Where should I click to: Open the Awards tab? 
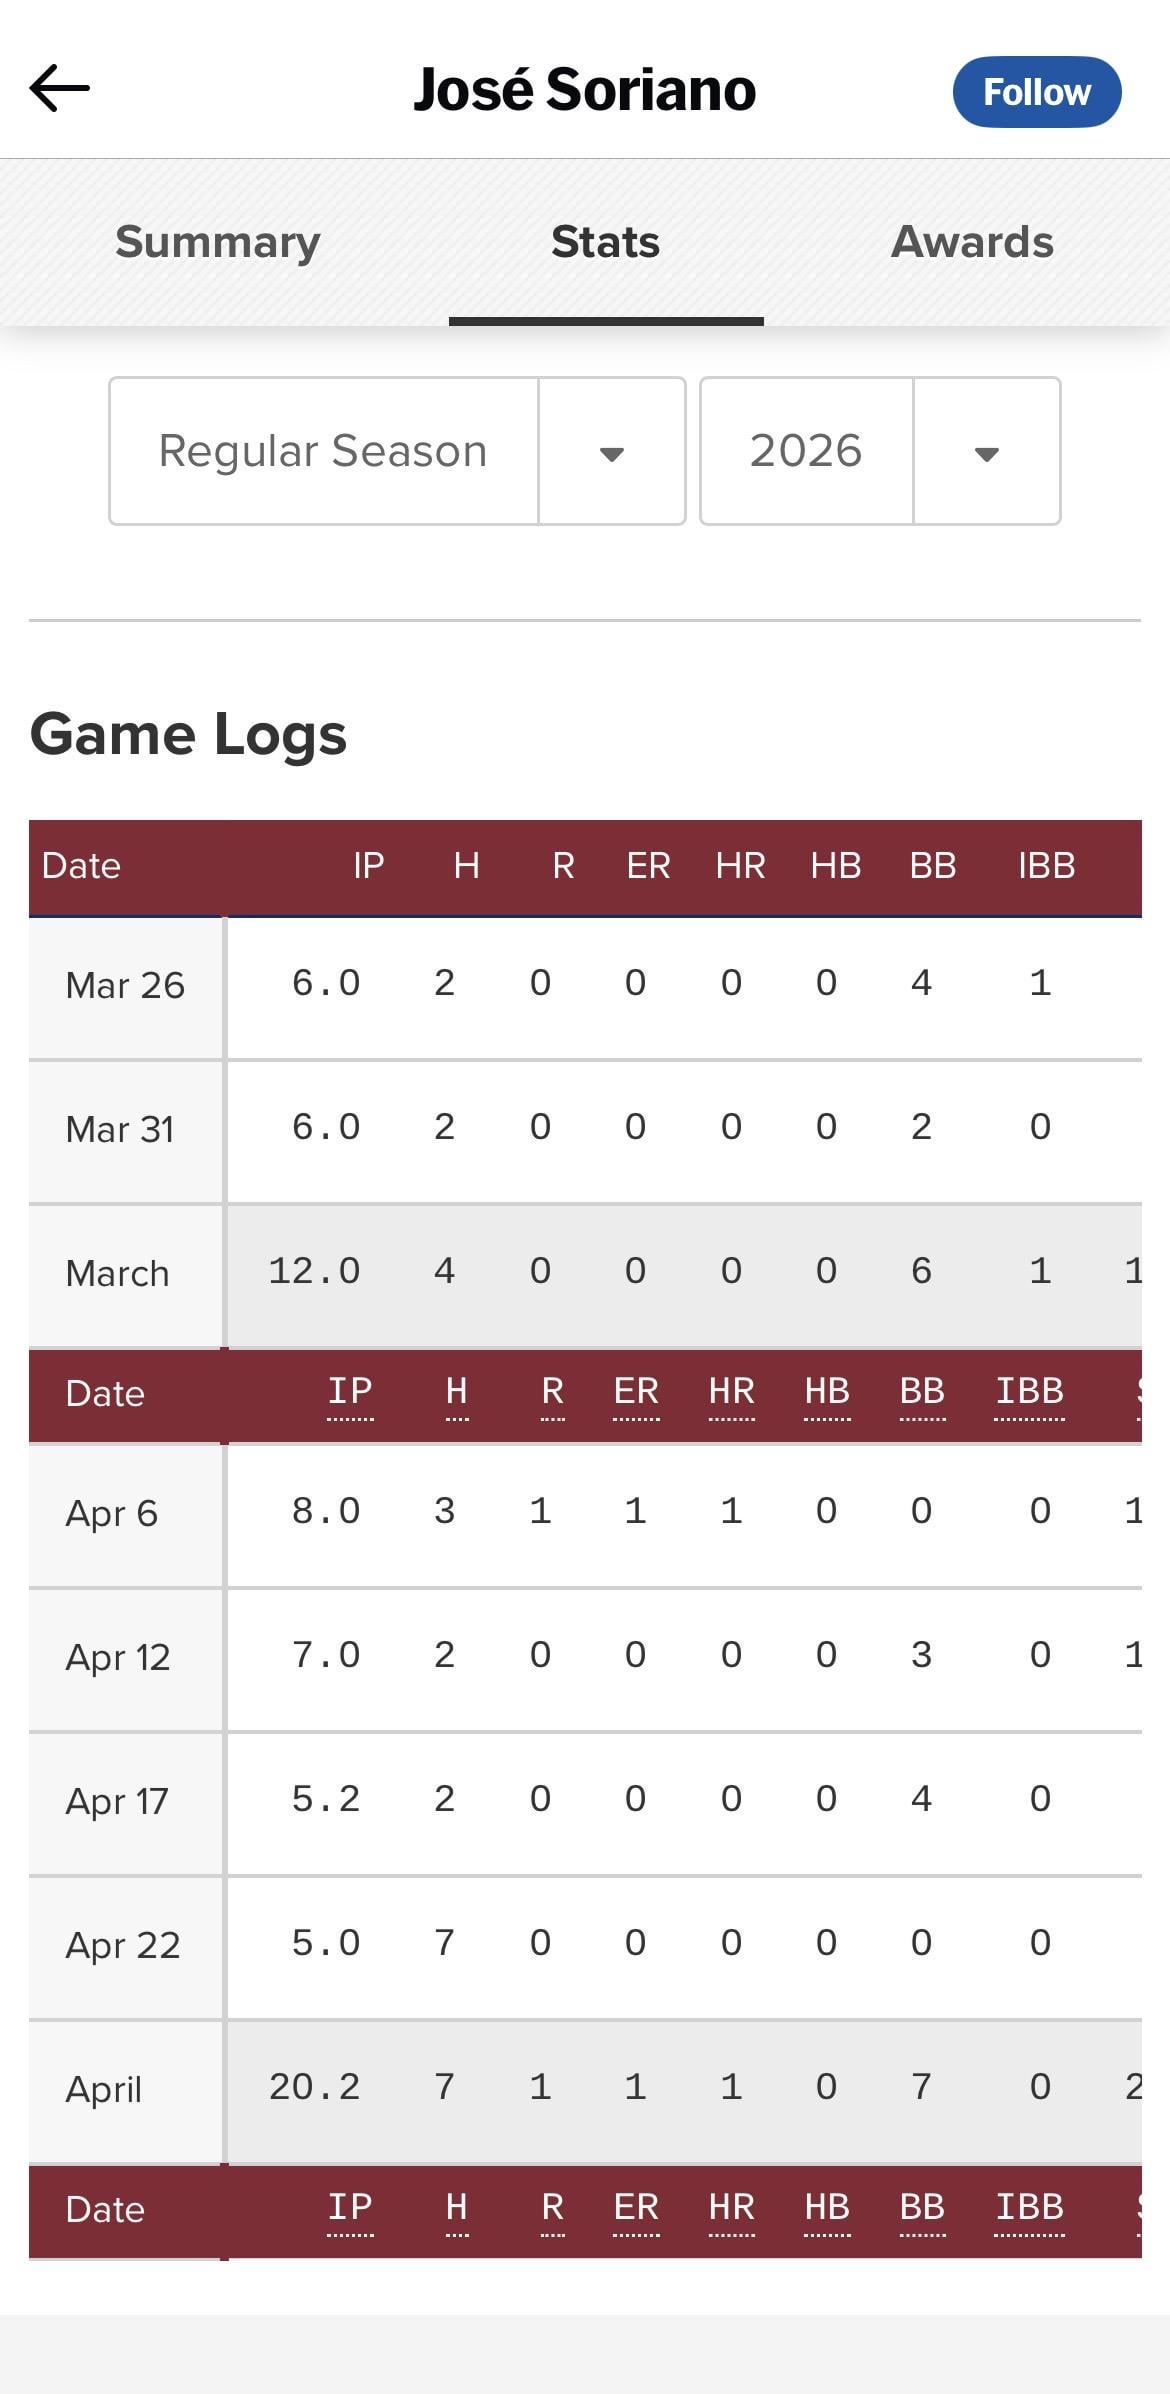pyautogui.click(x=971, y=242)
